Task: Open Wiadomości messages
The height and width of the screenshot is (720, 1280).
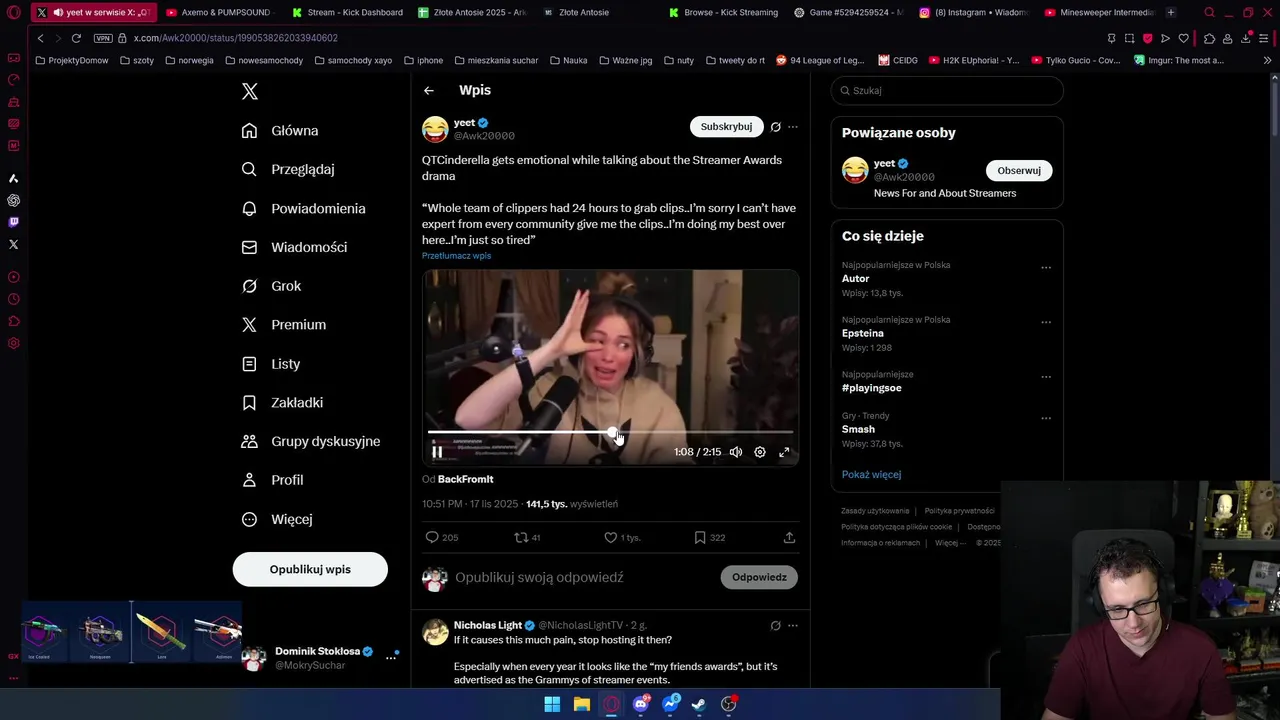Action: pos(294,247)
